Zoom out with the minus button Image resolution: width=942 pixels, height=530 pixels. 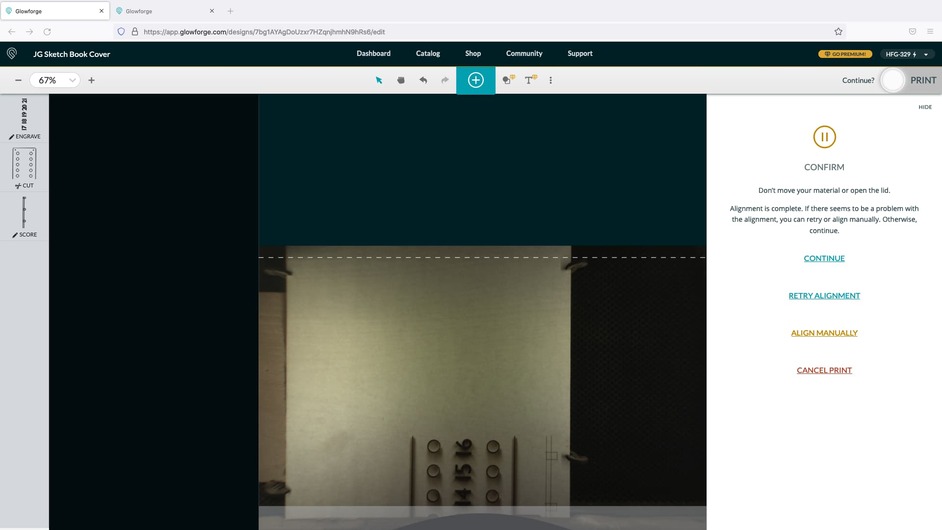pyautogui.click(x=18, y=80)
